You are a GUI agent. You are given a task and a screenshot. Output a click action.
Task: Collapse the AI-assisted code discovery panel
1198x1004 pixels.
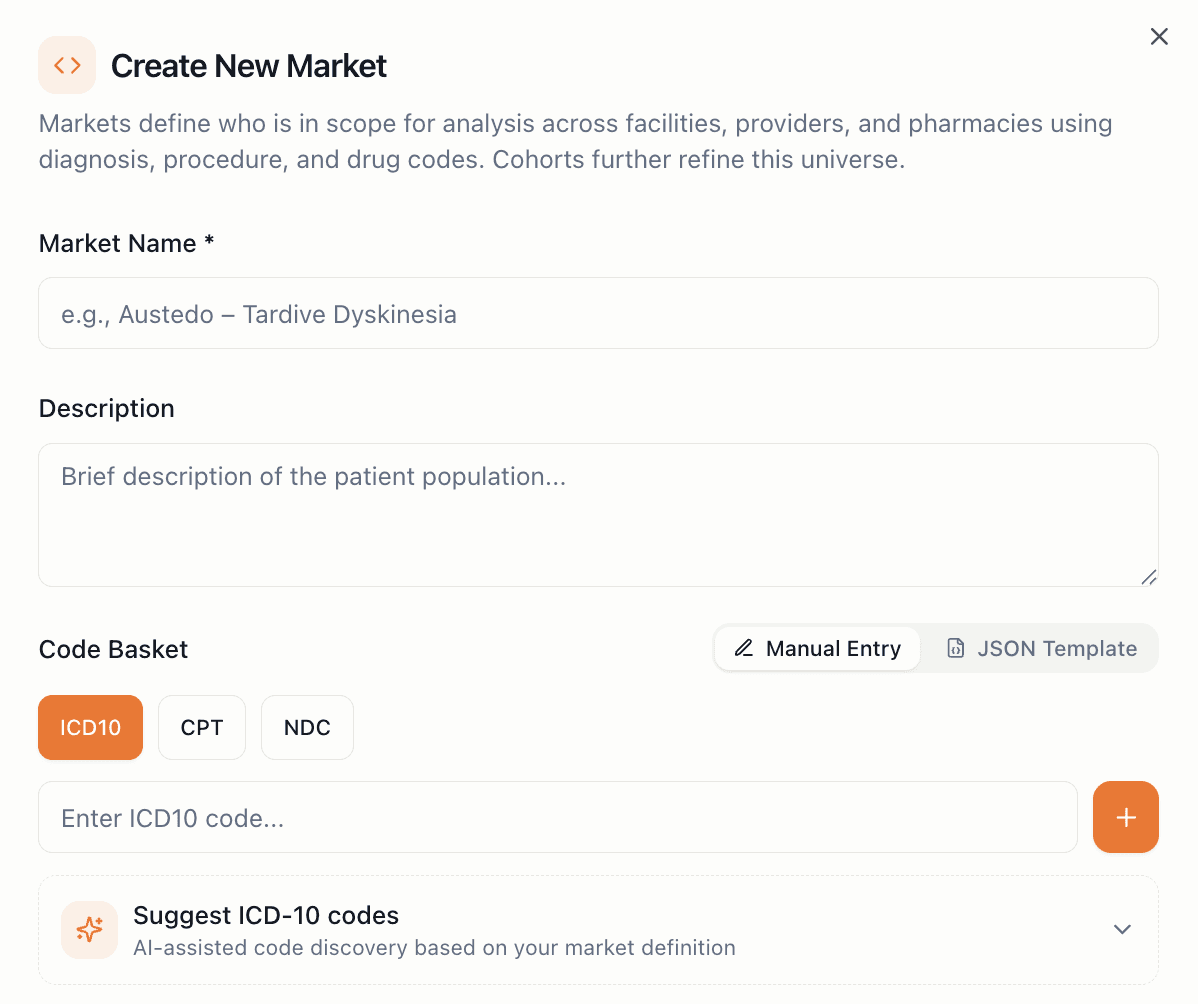coord(1121,929)
